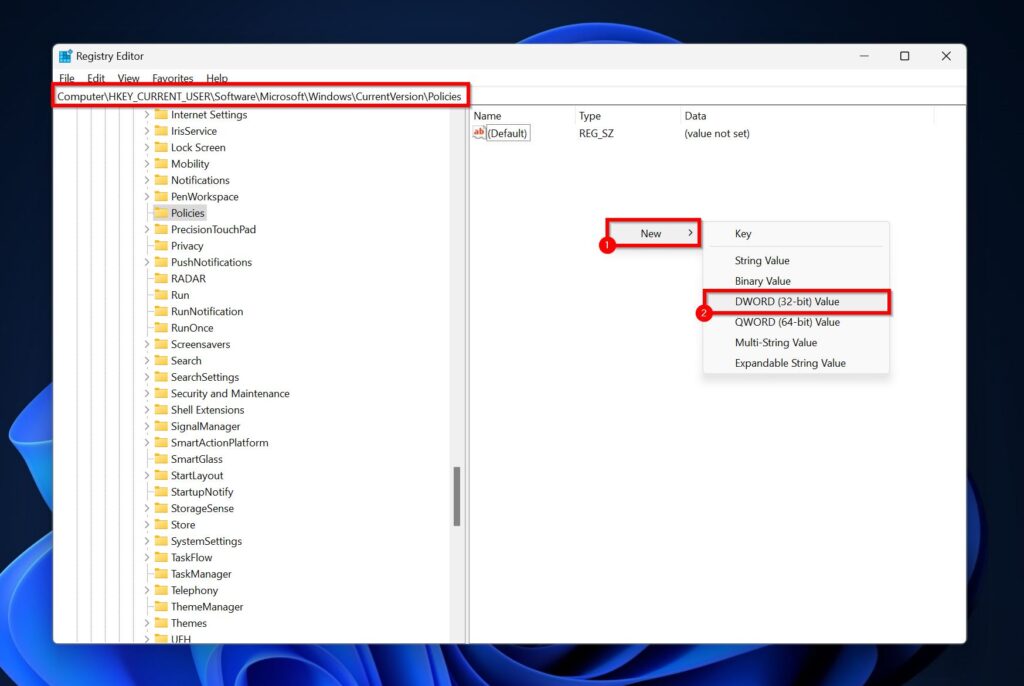This screenshot has height=686, width=1024.
Task: Click the Name column header
Action: tap(488, 116)
